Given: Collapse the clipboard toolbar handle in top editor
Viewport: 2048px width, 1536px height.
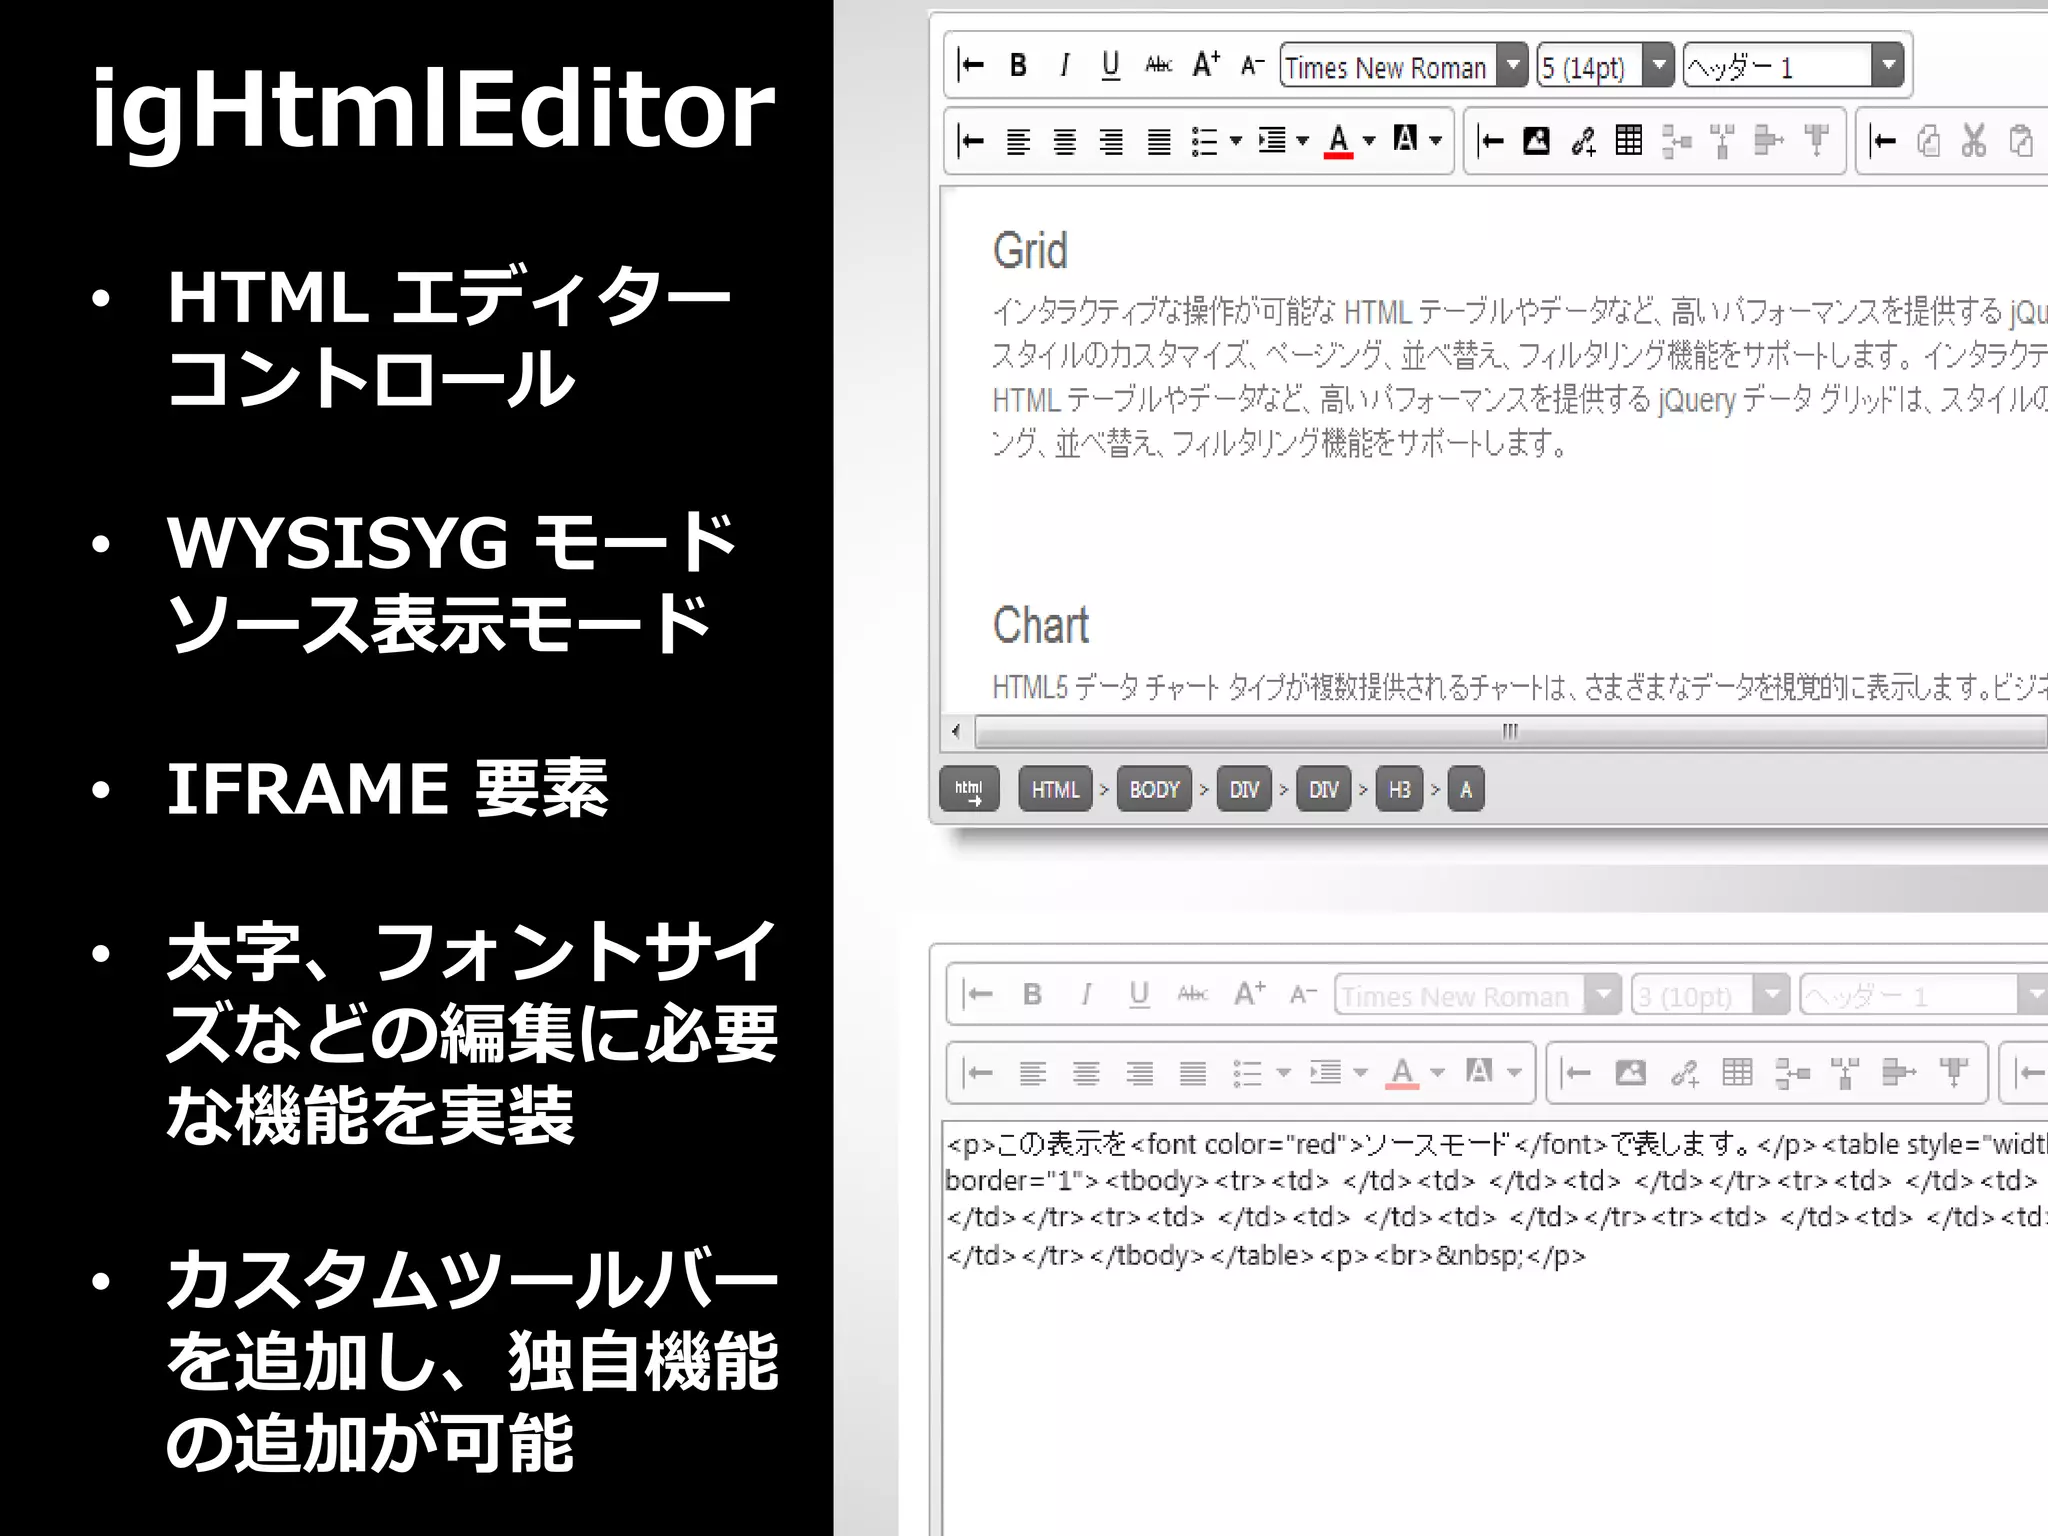Looking at the screenshot, I should click(1882, 142).
